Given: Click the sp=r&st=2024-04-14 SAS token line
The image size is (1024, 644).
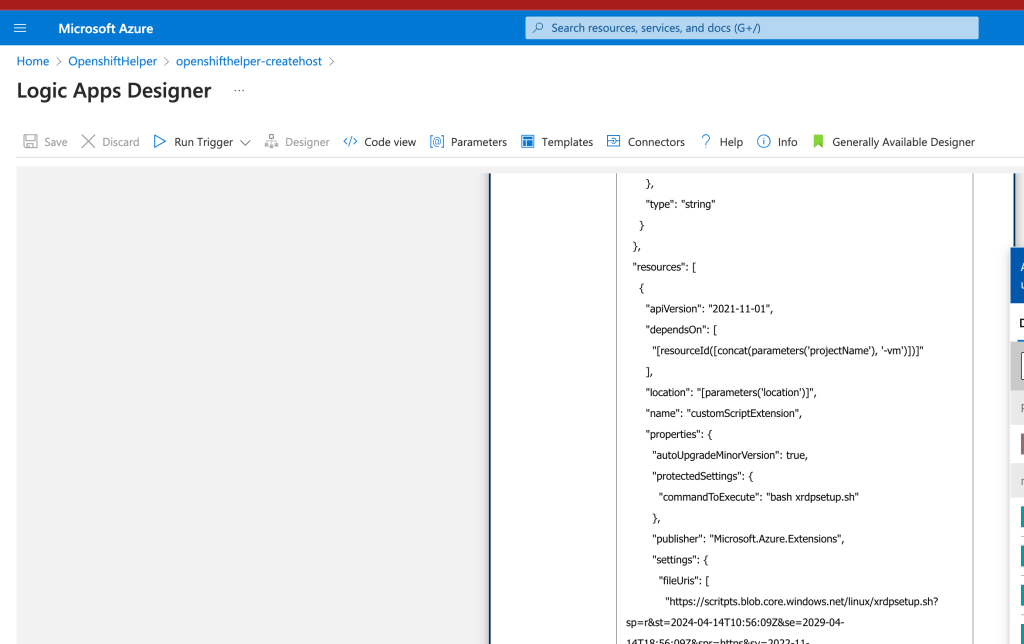Looking at the screenshot, I should (735, 622).
